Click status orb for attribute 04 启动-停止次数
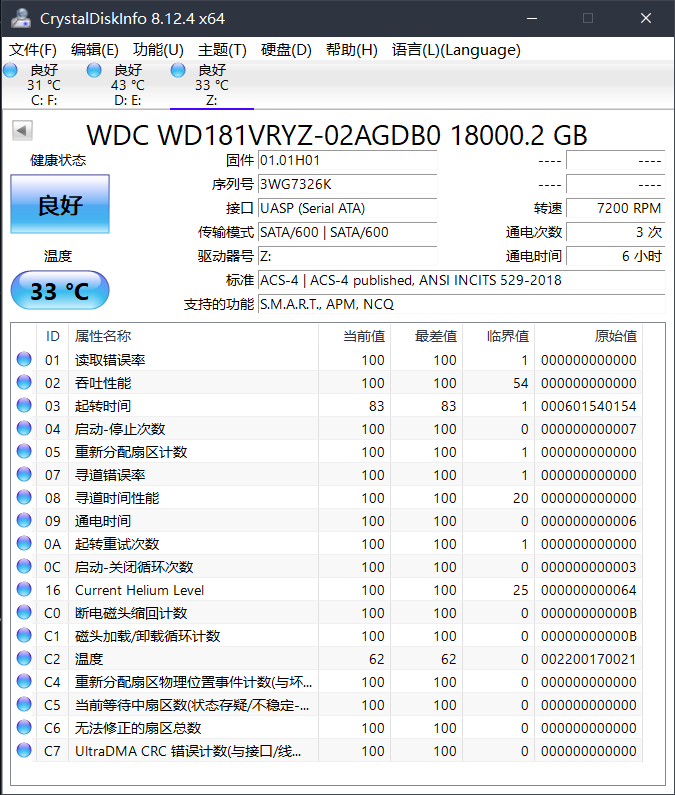The width and height of the screenshot is (675, 795). (x=24, y=428)
